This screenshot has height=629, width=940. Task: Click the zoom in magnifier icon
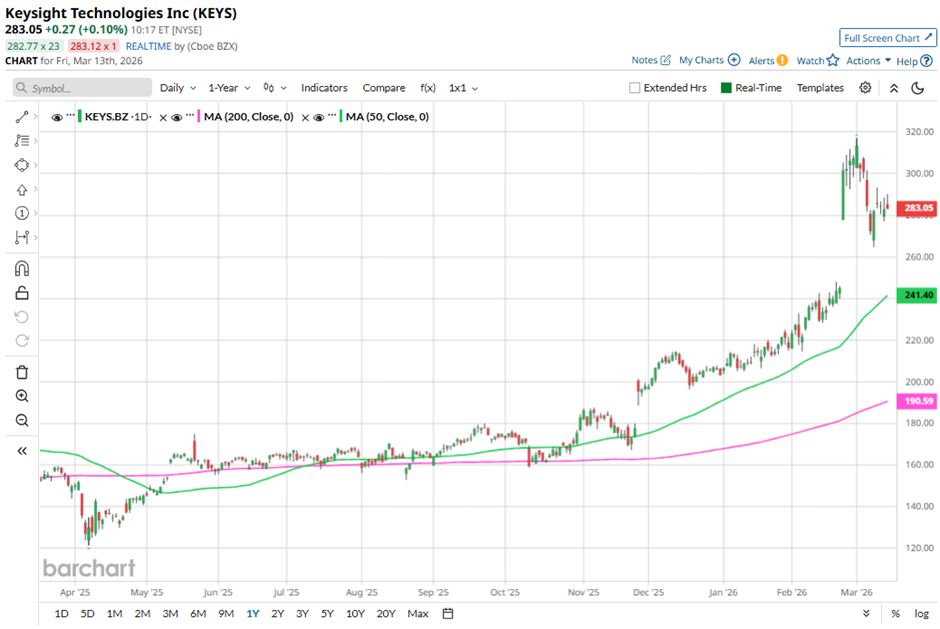click(21, 396)
